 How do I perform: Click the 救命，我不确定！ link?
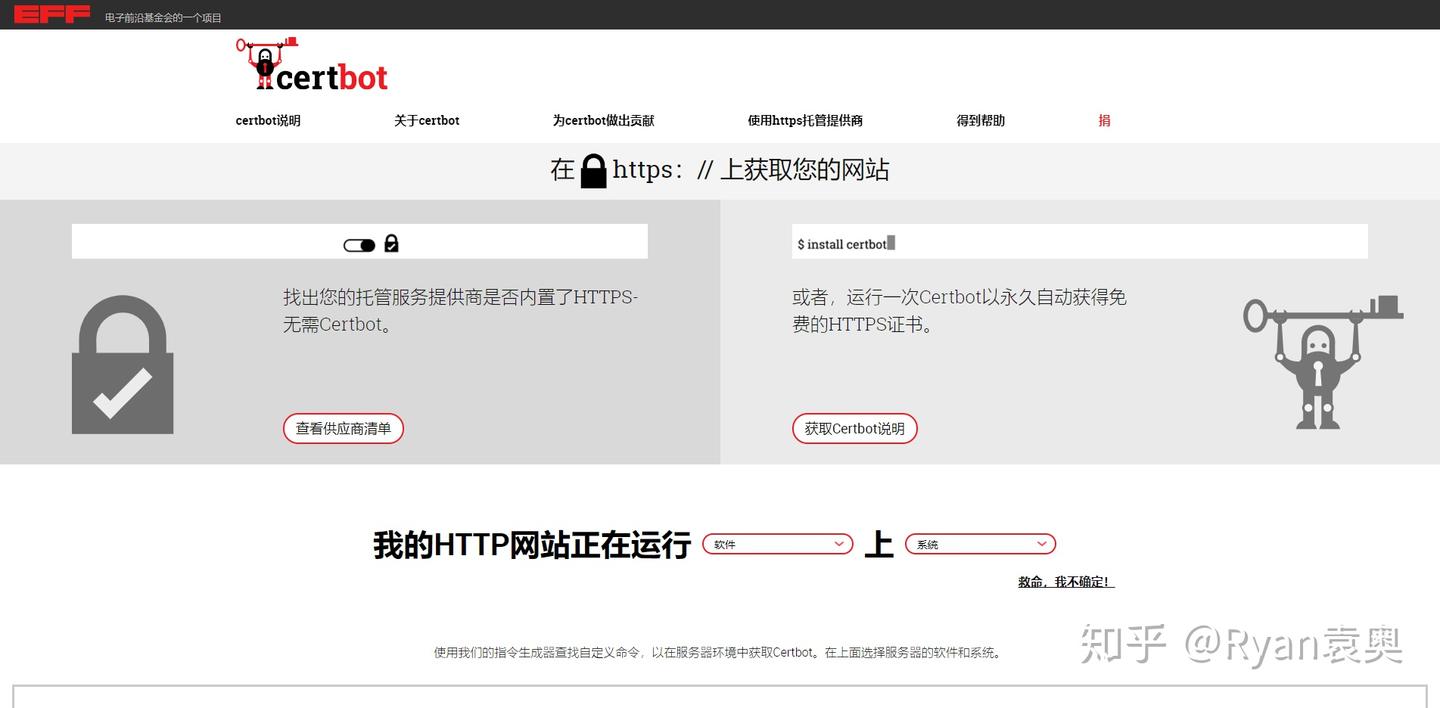coord(1065,580)
